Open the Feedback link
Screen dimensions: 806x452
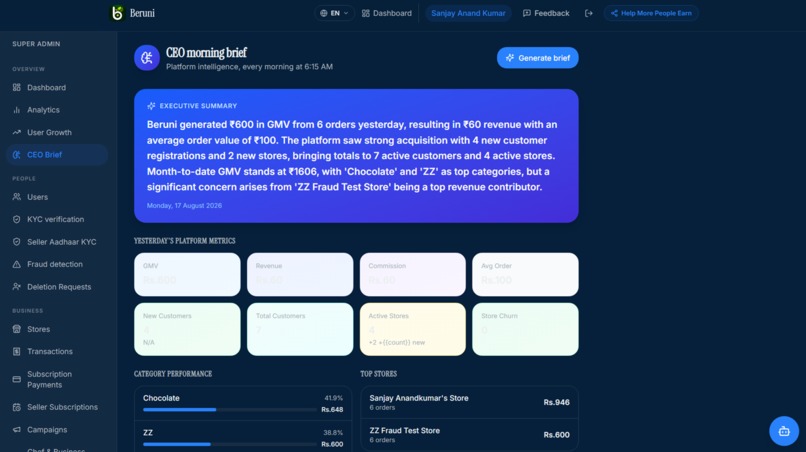point(546,13)
